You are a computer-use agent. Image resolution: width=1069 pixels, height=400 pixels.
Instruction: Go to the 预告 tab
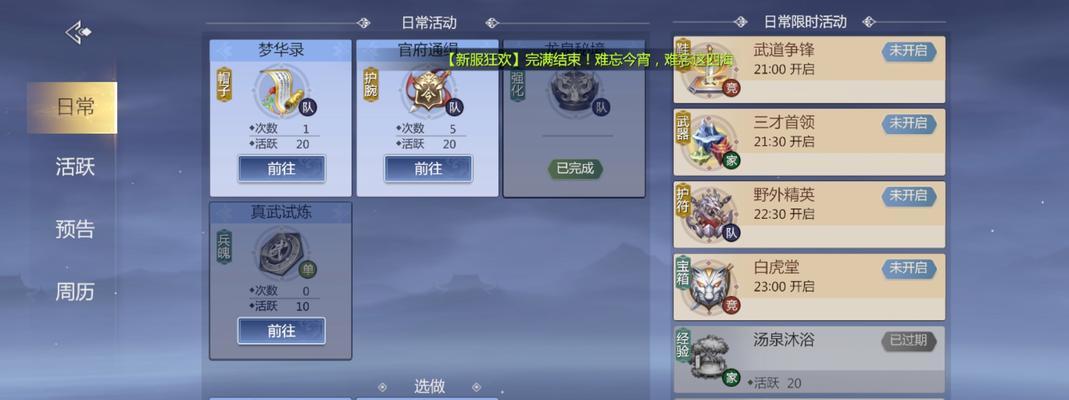click(x=75, y=228)
